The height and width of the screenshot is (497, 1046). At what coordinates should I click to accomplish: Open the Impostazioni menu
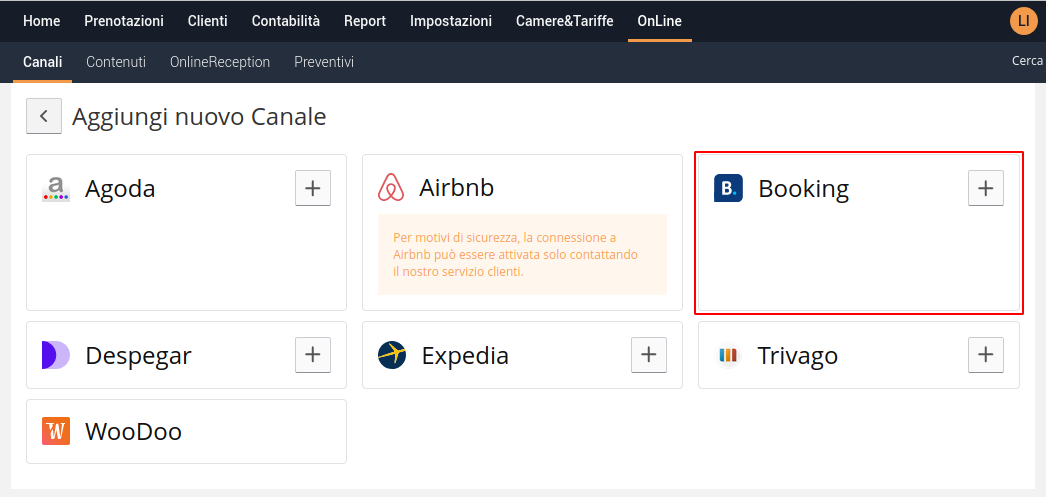tap(451, 21)
